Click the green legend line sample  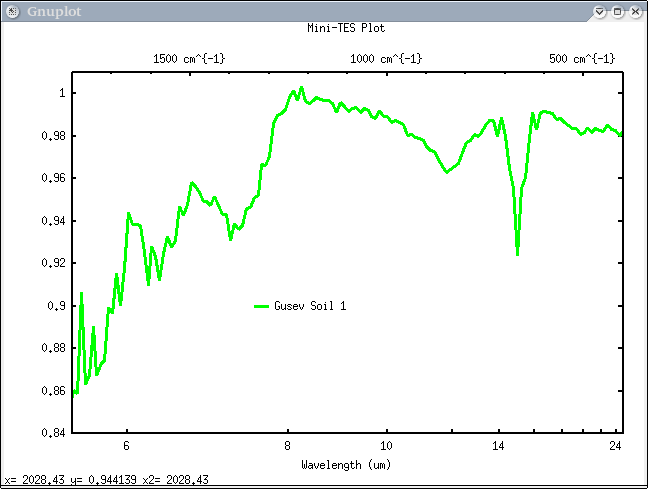(x=262, y=306)
